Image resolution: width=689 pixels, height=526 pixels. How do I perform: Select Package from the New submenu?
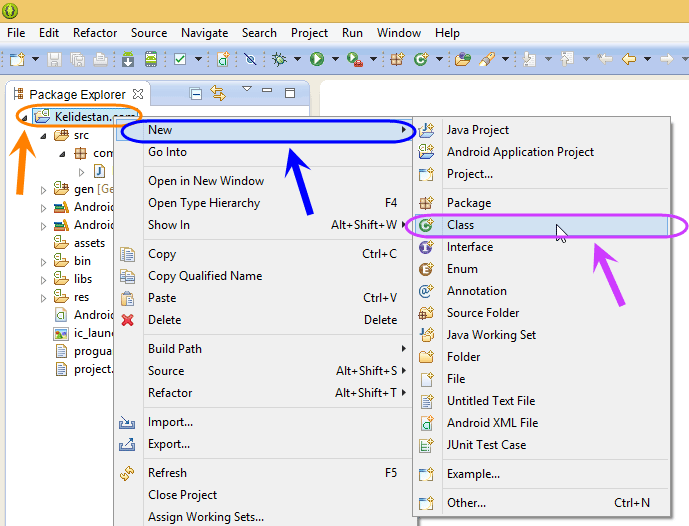pyautogui.click(x=541, y=203)
